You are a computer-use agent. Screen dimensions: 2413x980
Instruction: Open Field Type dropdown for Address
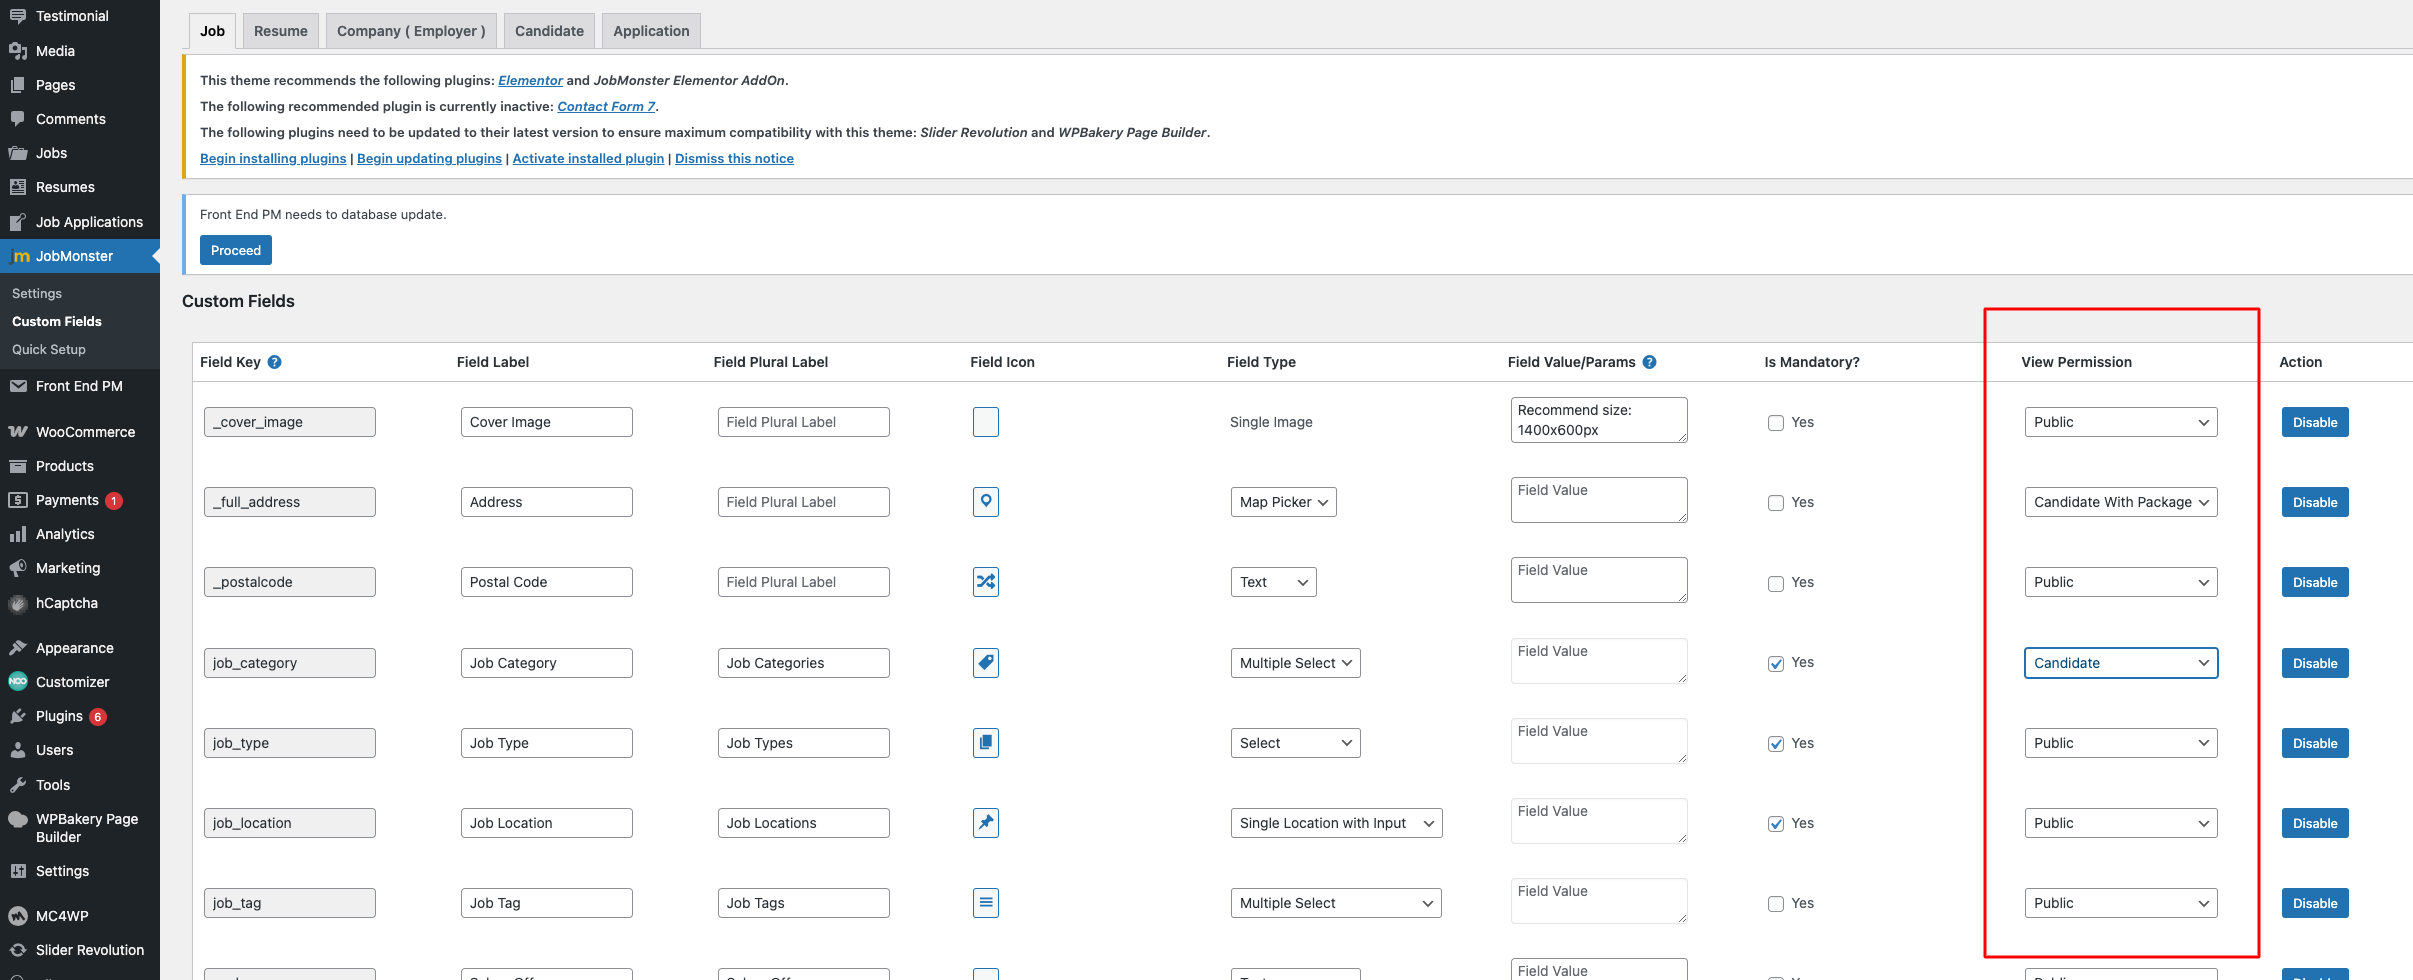point(1283,502)
